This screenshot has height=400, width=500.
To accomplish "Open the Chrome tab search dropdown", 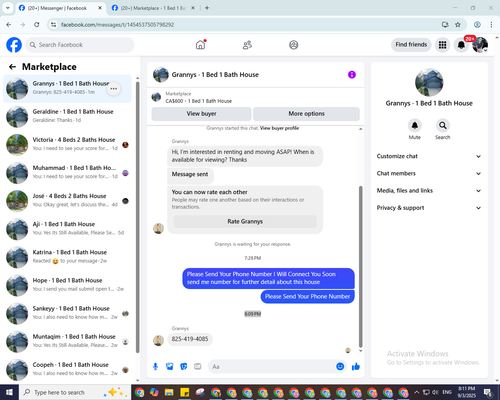I will pos(8,8).
